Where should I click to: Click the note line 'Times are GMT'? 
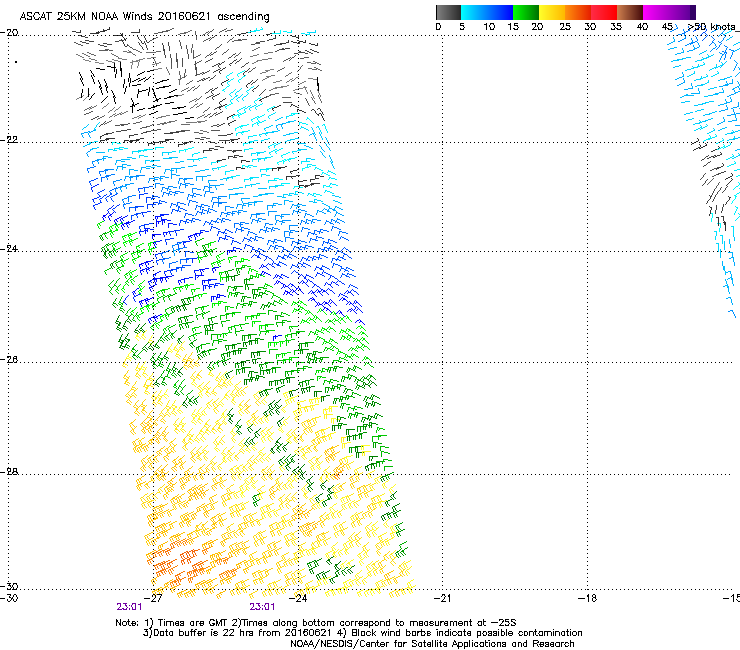click(x=193, y=623)
